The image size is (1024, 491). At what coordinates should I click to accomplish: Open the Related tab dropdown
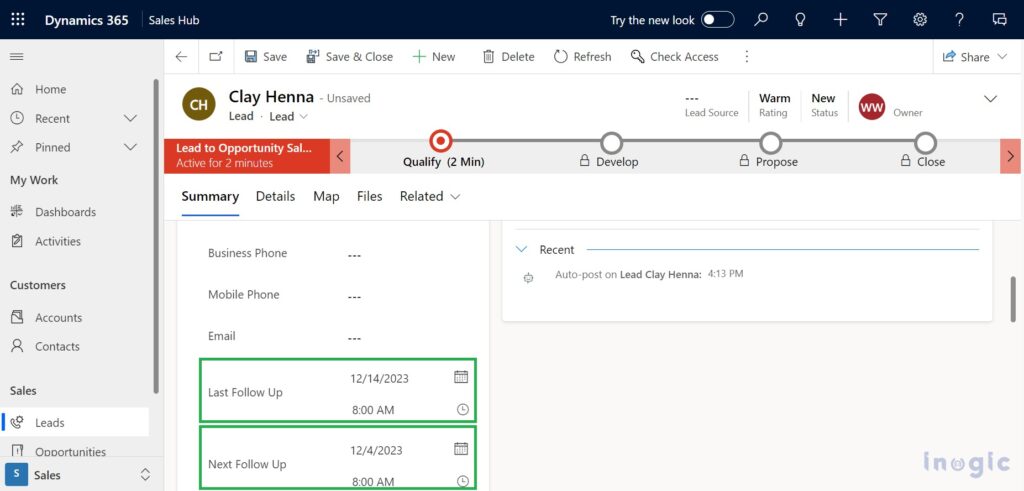[430, 197]
